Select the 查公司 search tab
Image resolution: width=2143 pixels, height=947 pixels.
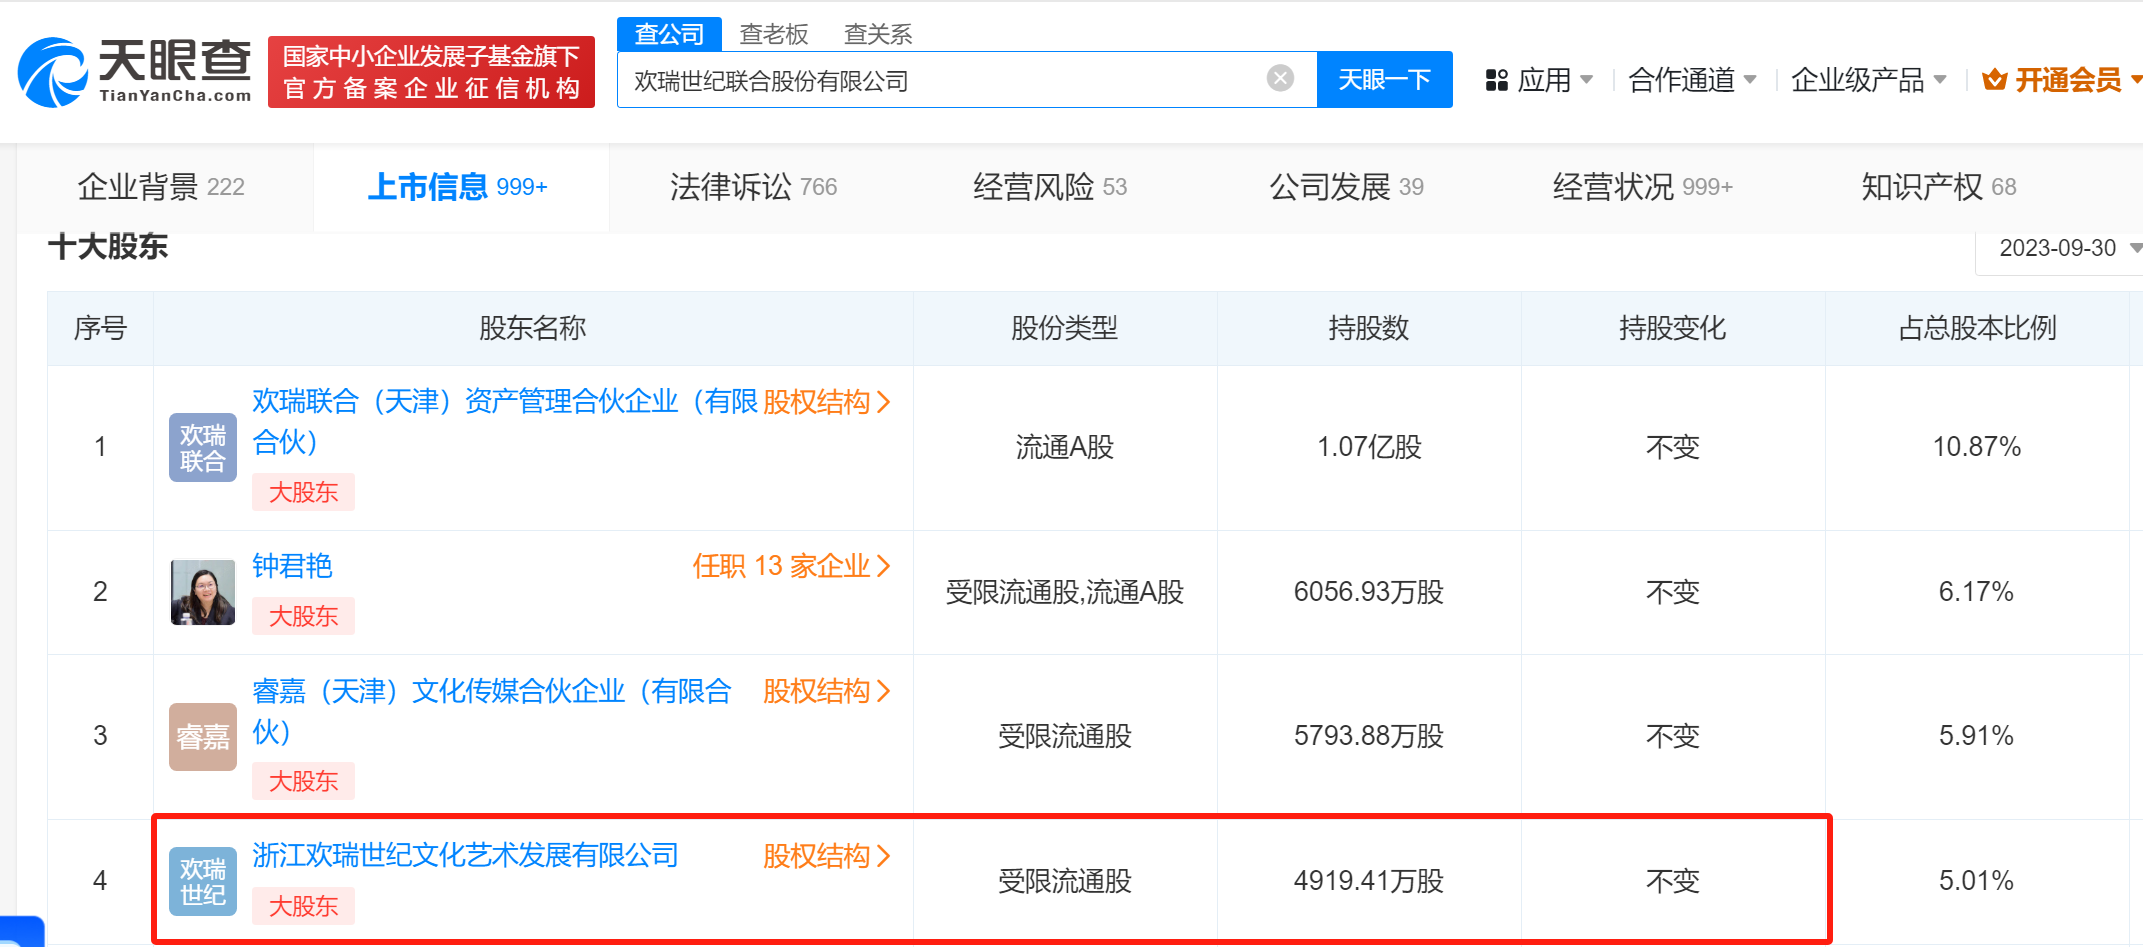coord(669,34)
